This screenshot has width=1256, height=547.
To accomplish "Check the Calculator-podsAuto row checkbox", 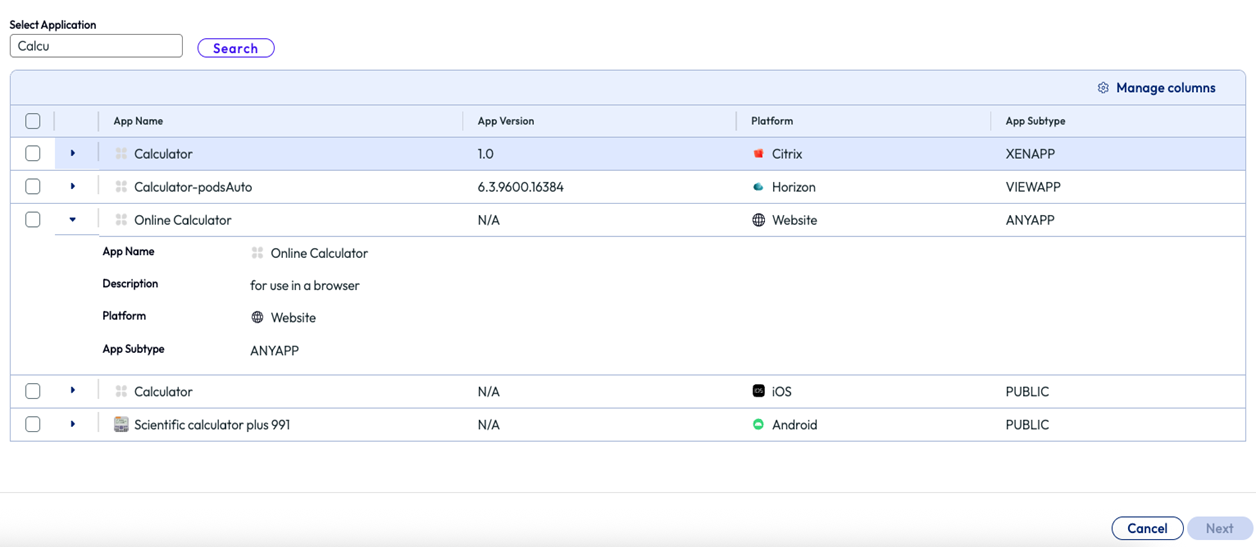I will click(x=33, y=187).
